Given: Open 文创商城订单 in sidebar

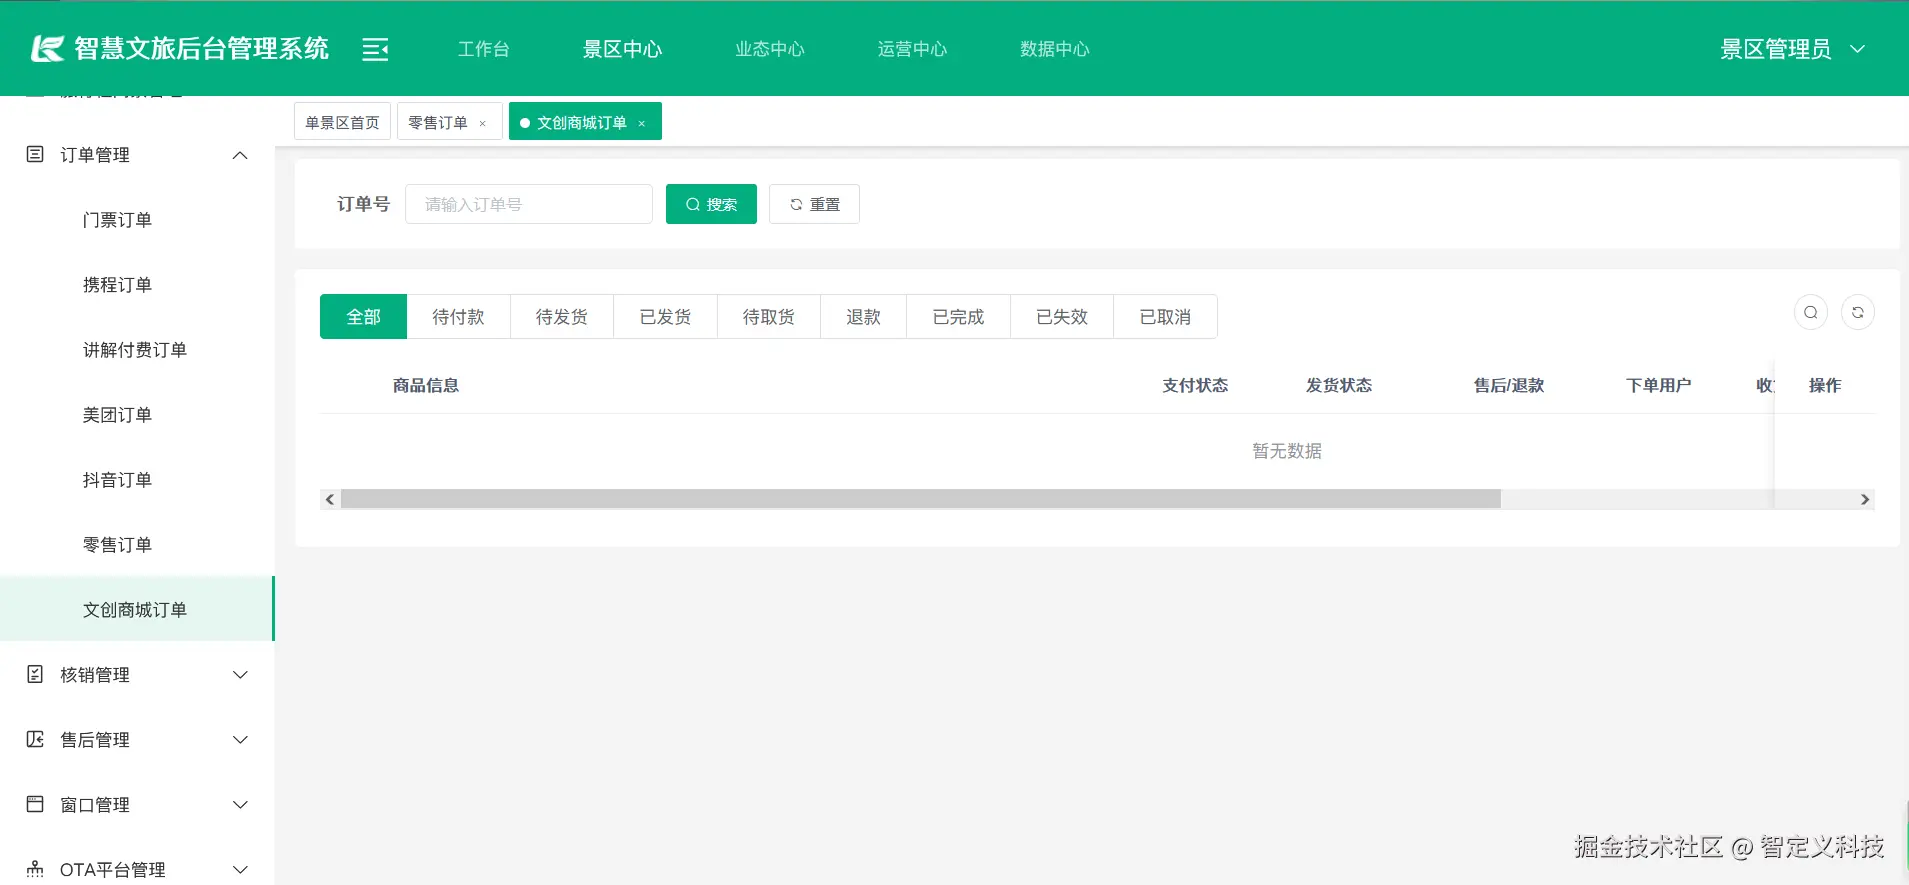Looking at the screenshot, I should (137, 609).
